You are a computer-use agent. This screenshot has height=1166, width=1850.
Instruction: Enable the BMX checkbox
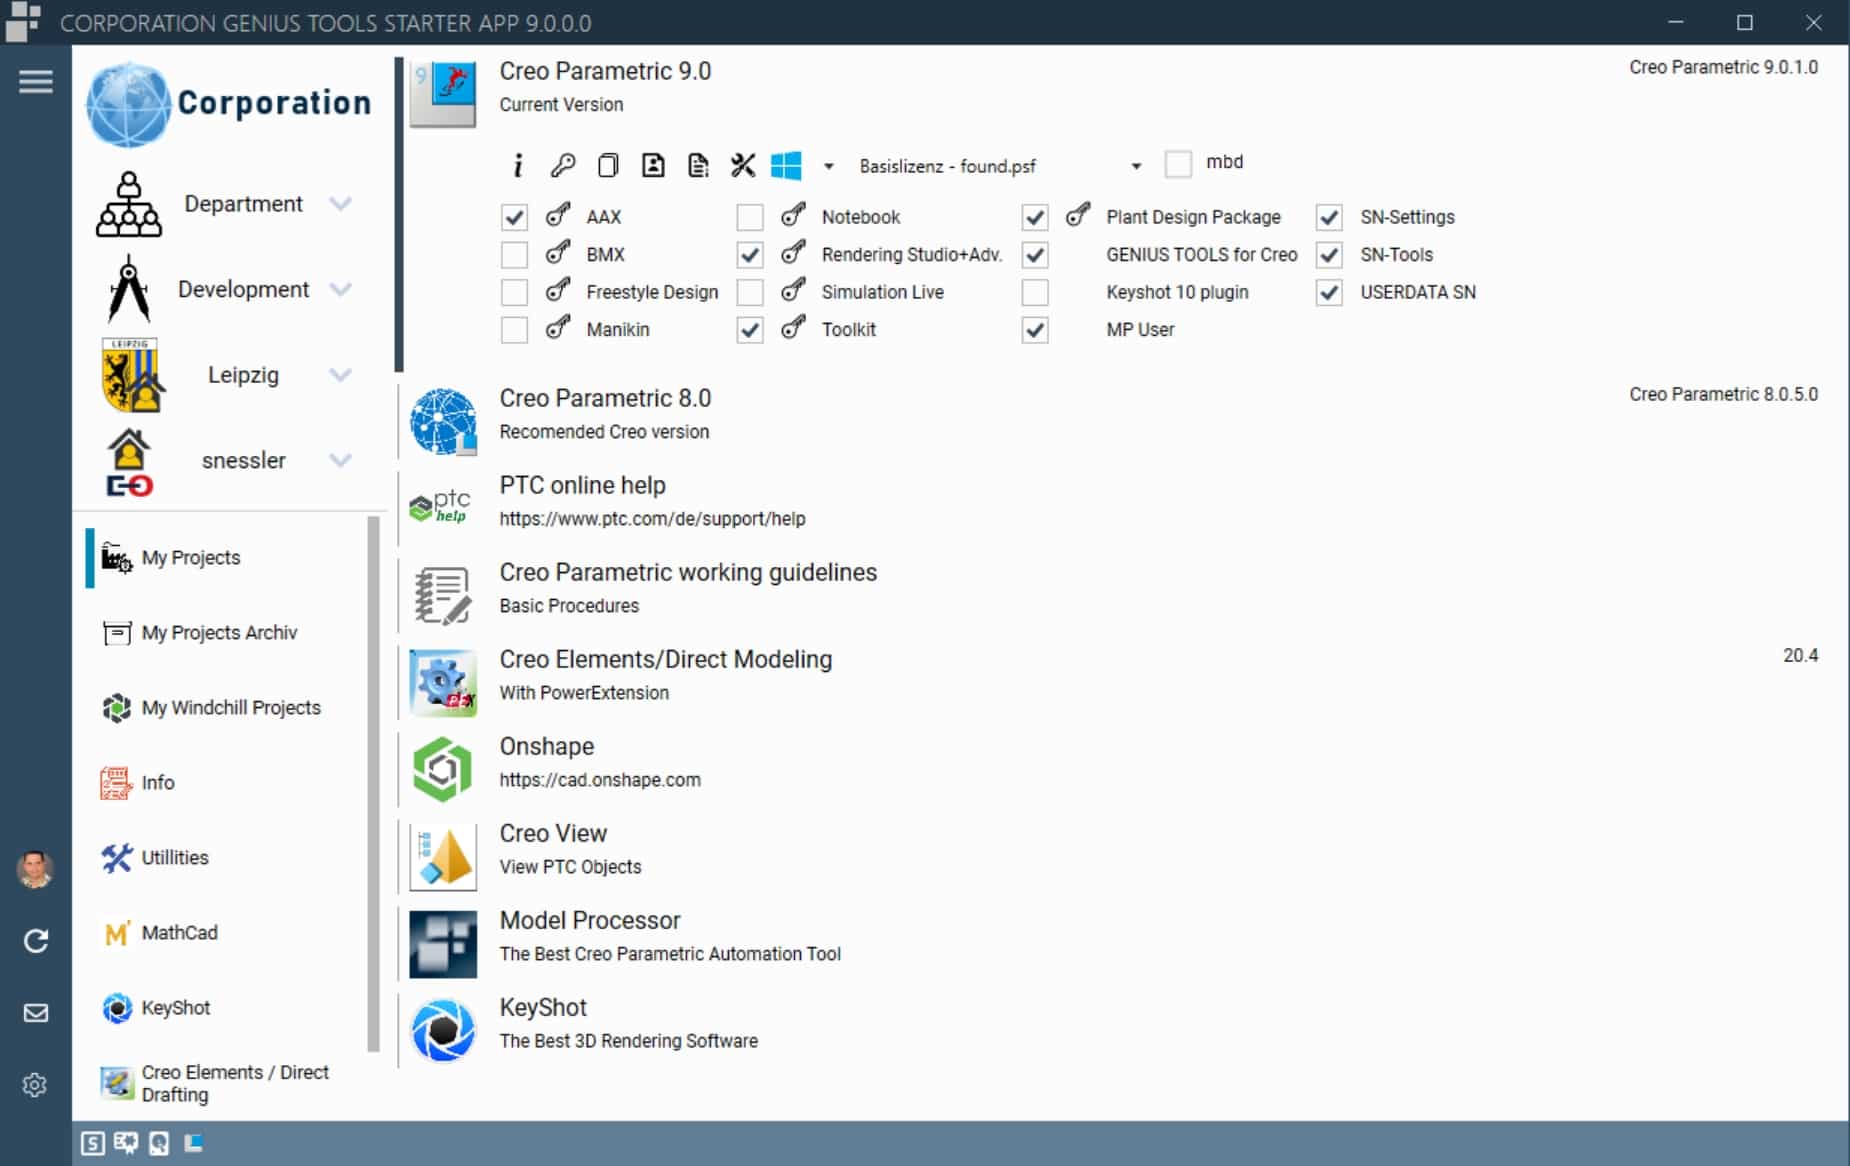click(514, 255)
